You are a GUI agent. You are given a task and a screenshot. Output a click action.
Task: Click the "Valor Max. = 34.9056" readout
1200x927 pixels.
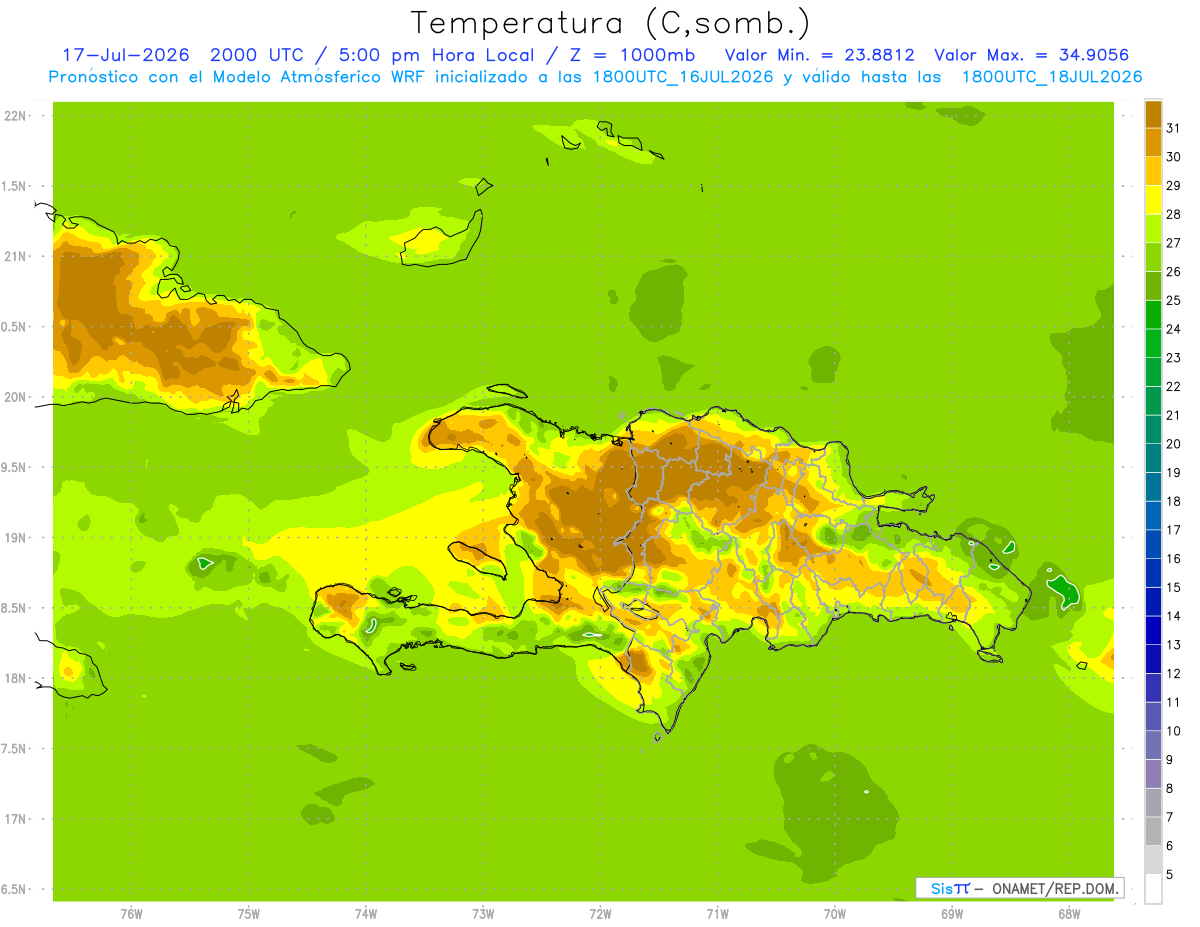point(1033,55)
